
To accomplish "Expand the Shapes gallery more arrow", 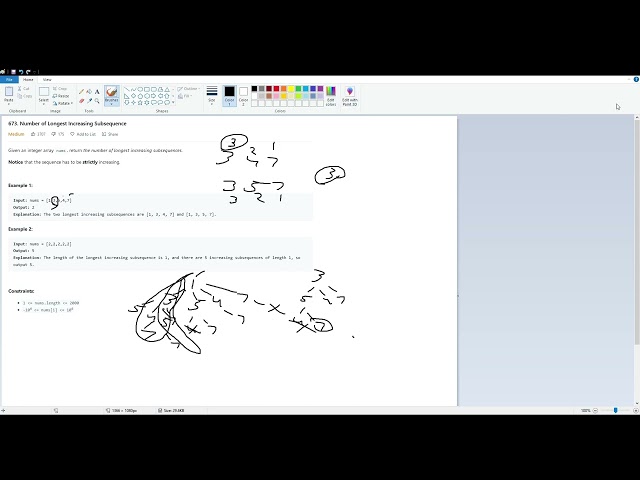I will (173, 102).
